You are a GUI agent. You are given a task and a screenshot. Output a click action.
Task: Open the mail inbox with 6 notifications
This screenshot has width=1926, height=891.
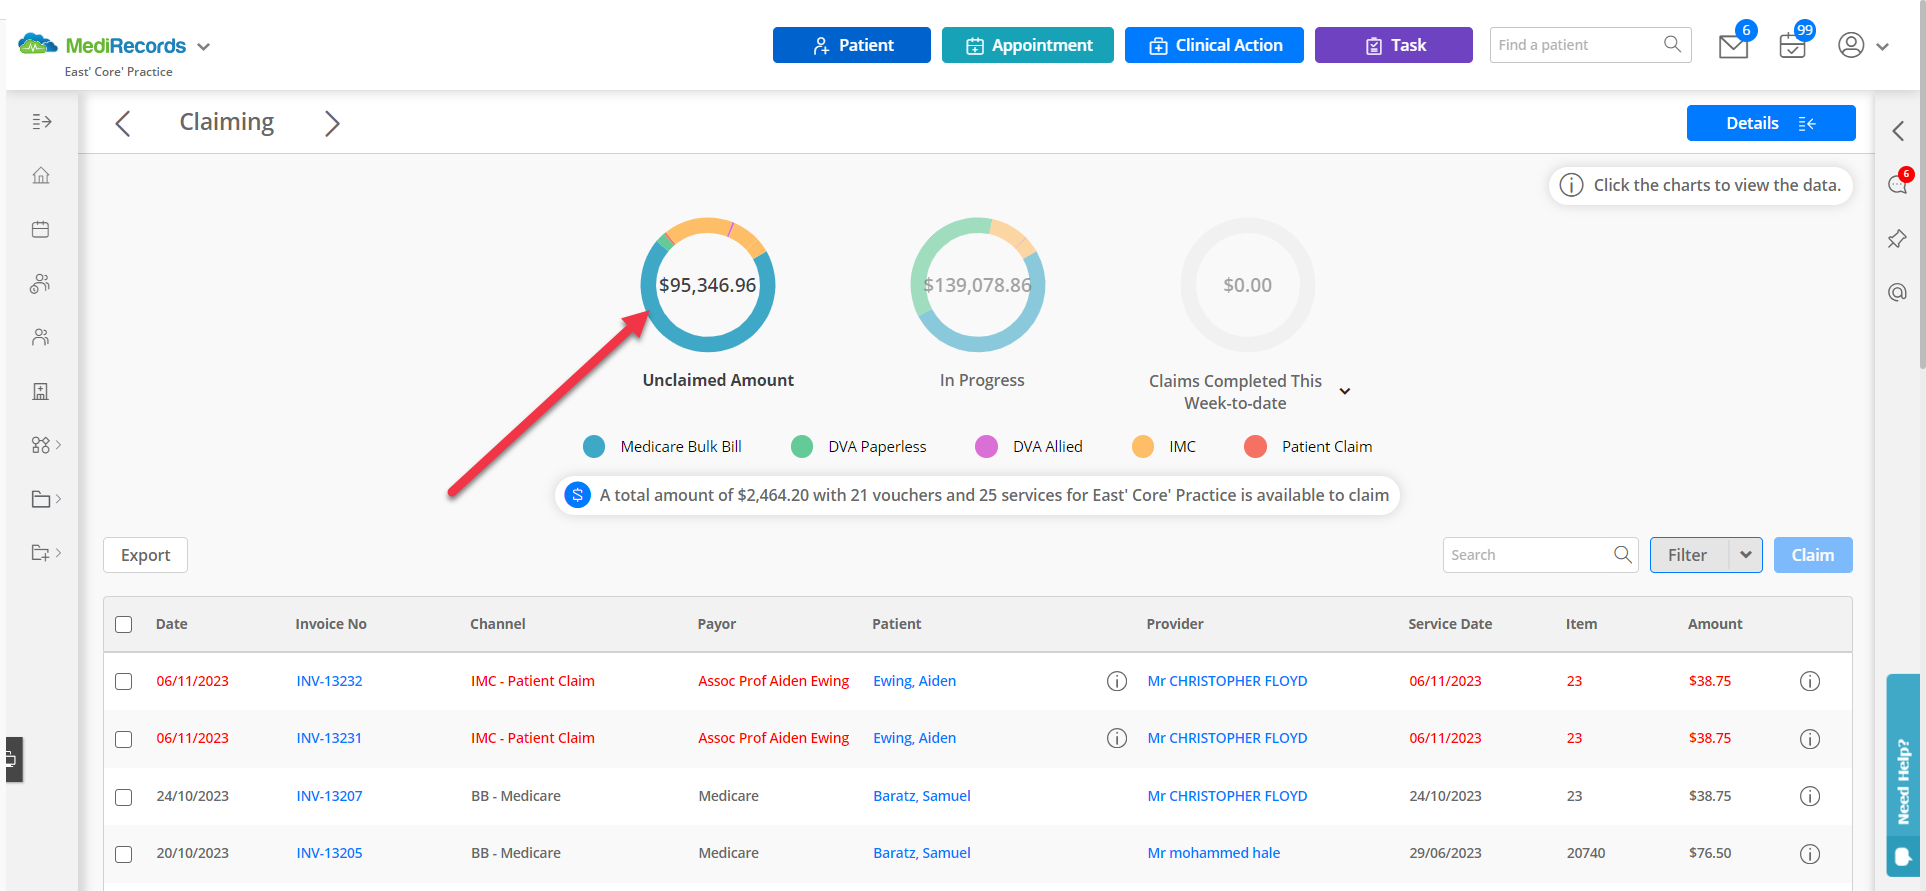point(1735,45)
